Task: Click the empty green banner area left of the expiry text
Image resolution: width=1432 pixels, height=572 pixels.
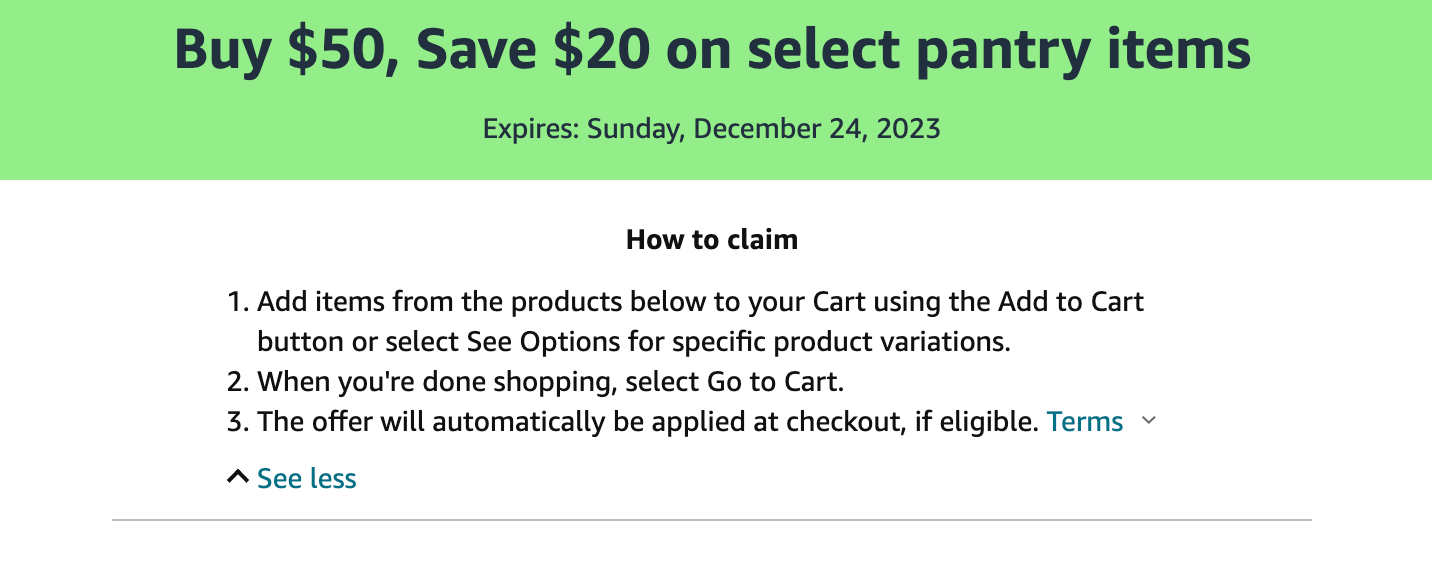Action: pyautogui.click(x=250, y=130)
